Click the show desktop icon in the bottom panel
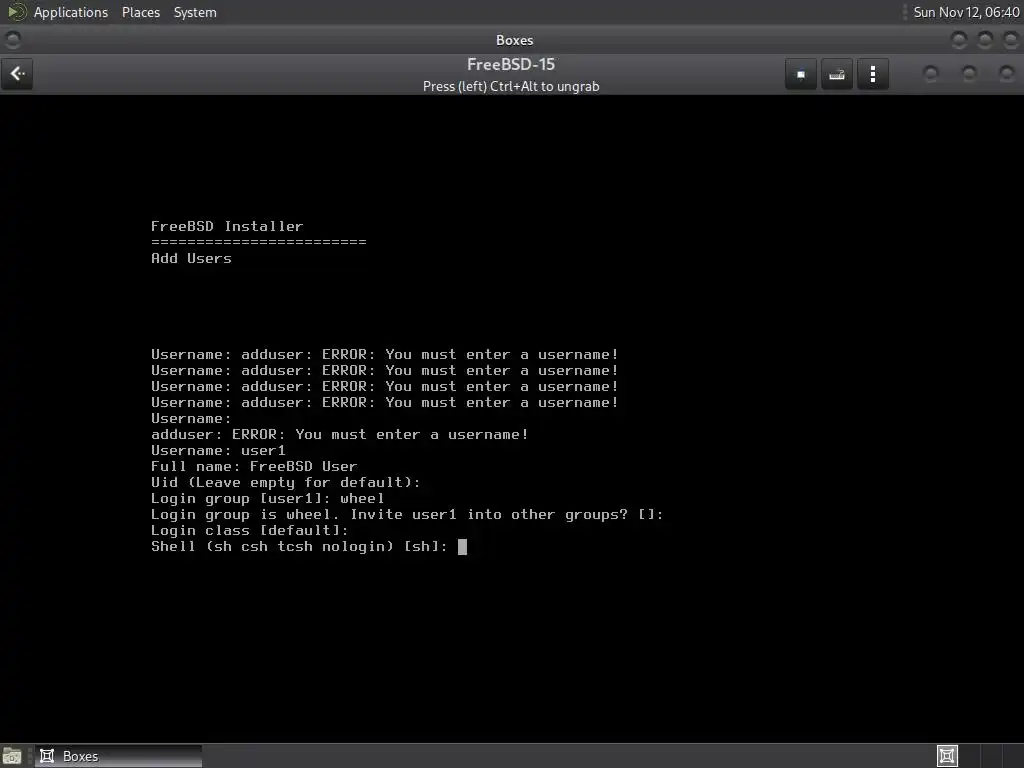The height and width of the screenshot is (768, 1024). [x=12, y=756]
